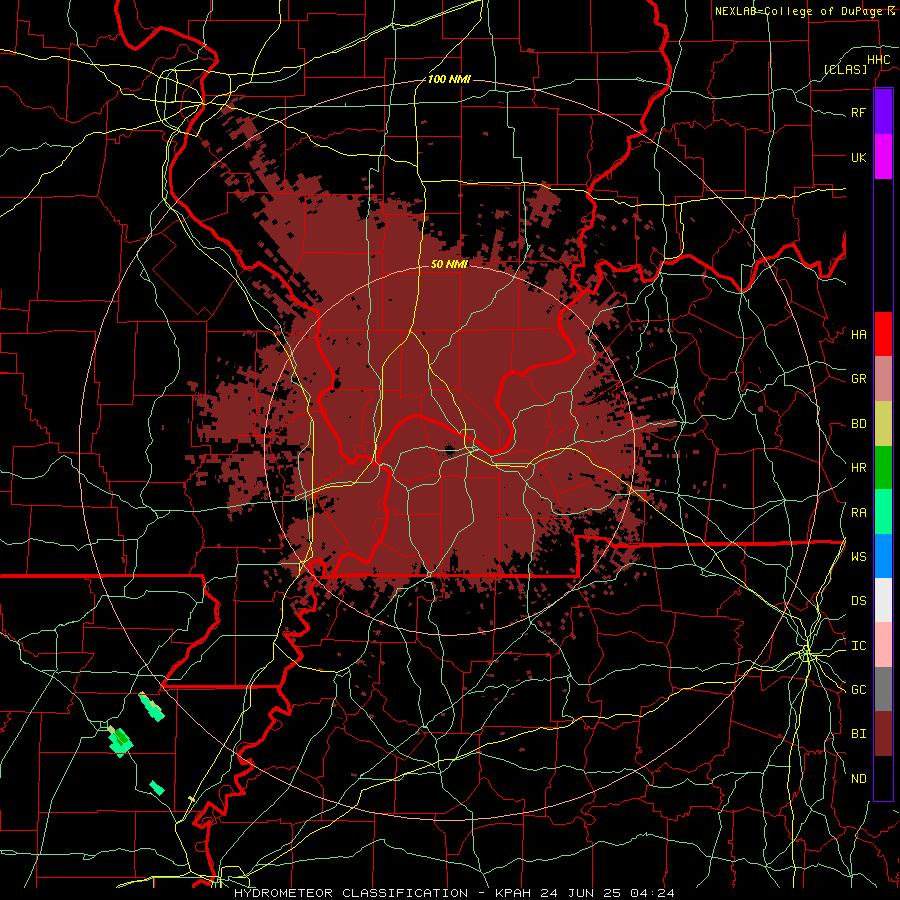Image resolution: width=900 pixels, height=900 pixels.
Task: Click the GC gray legend color block
Action: [883, 689]
